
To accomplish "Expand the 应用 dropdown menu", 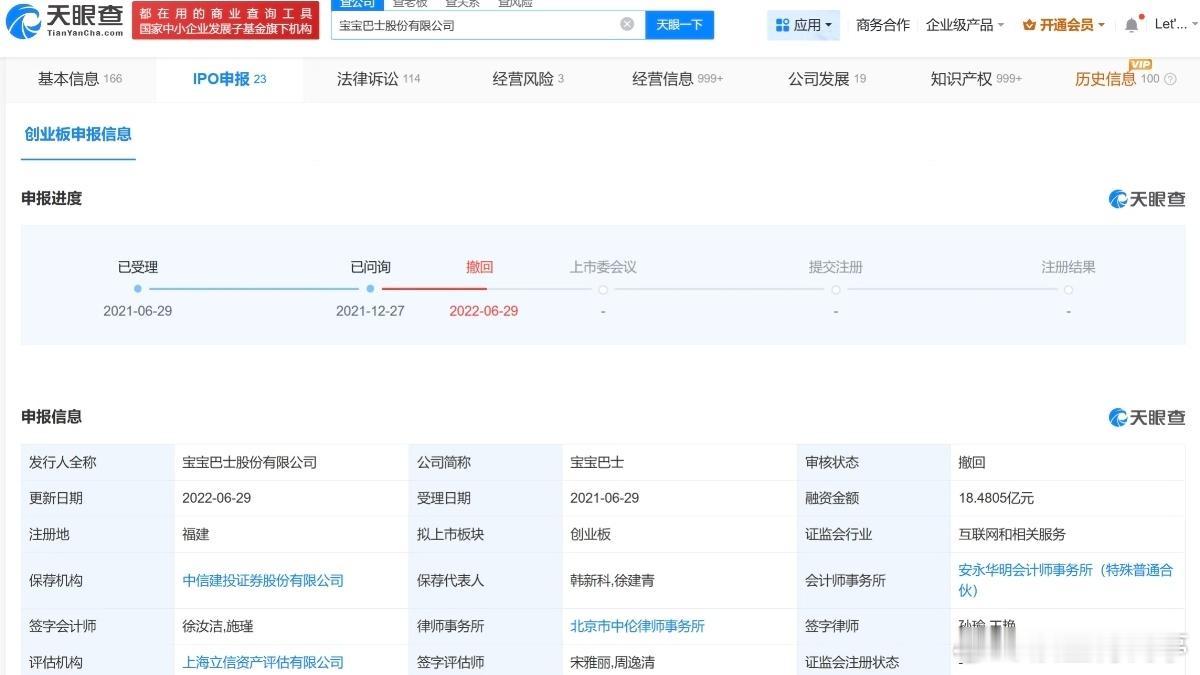I will [804, 25].
